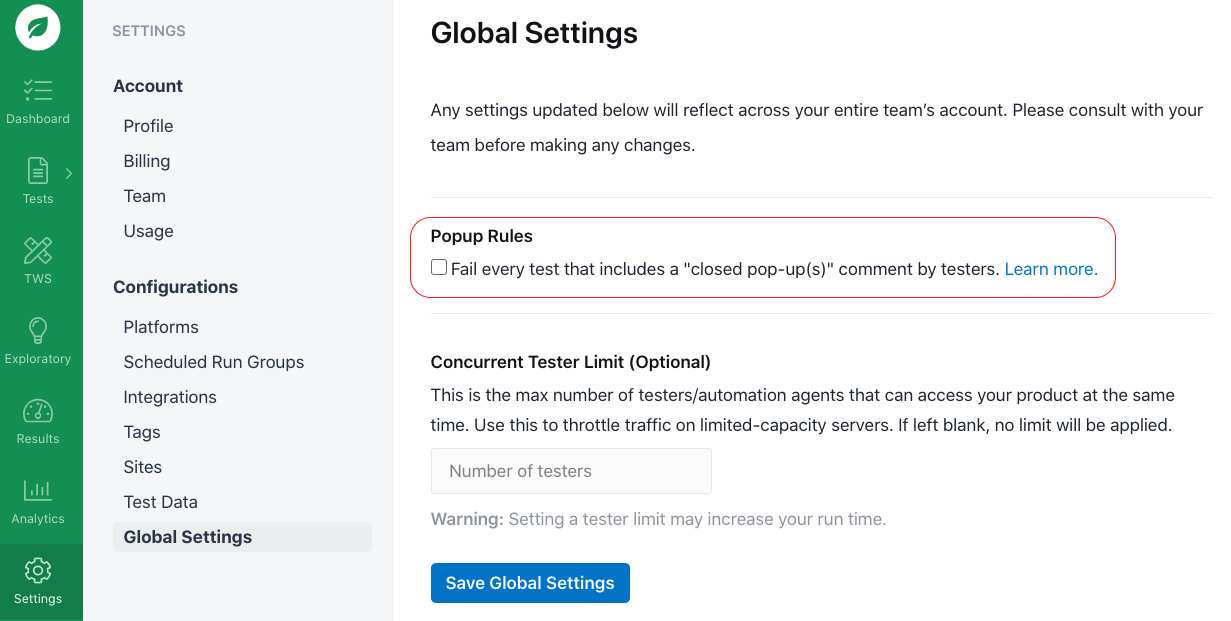Open the Profile settings page
The width and height of the screenshot is (1231, 621).
coord(148,126)
